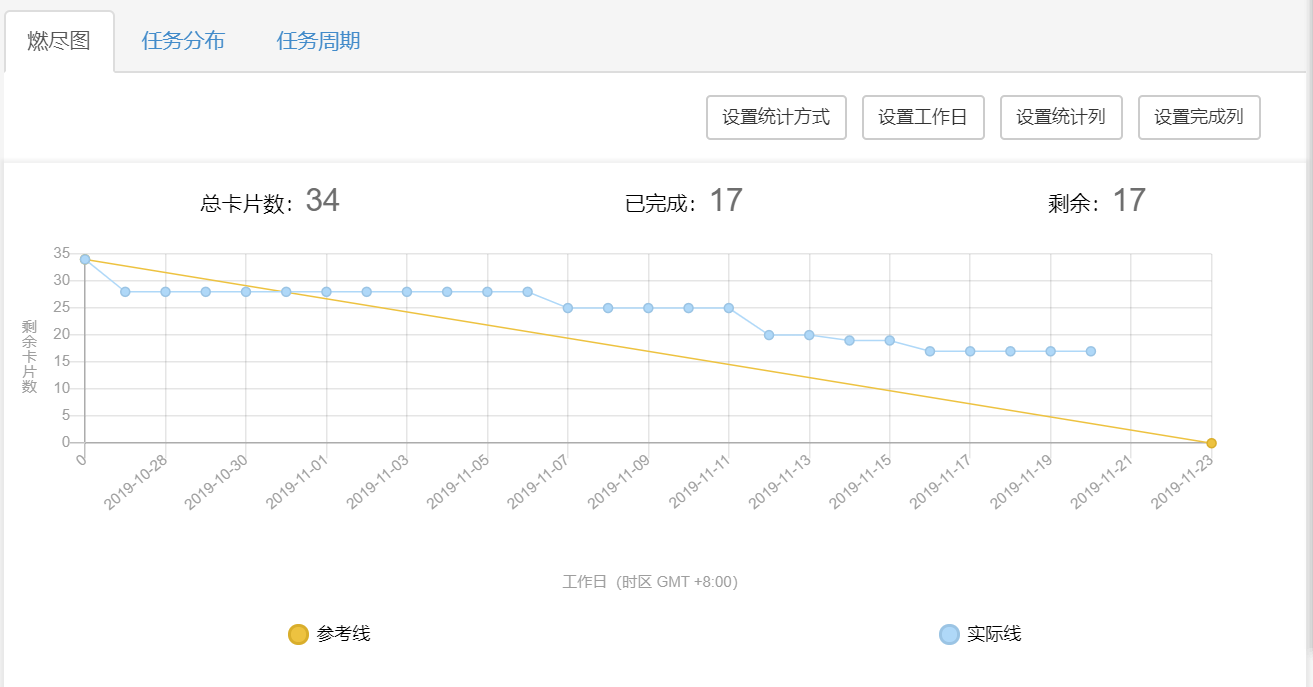Select the 燃尽图 tab
The width and height of the screenshot is (1313, 687).
pyautogui.click(x=59, y=41)
